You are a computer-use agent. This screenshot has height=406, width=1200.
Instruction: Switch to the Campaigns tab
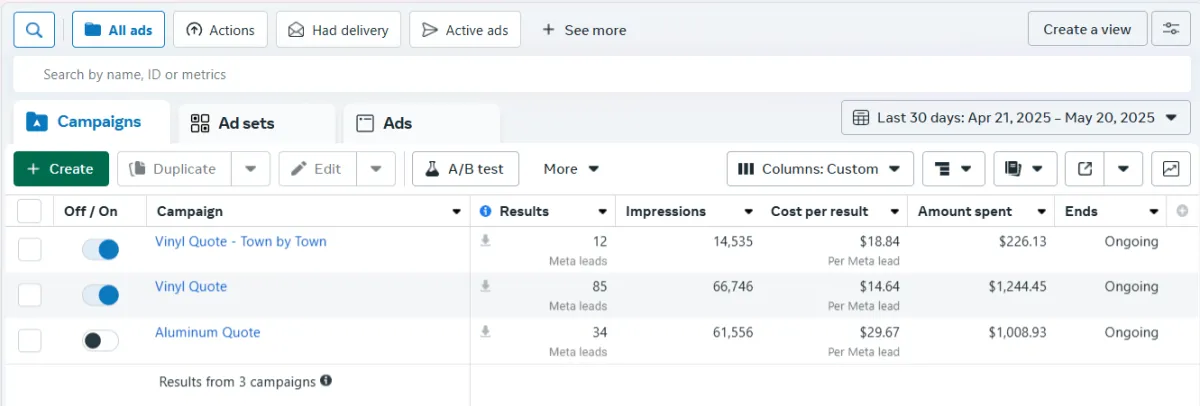pos(92,122)
